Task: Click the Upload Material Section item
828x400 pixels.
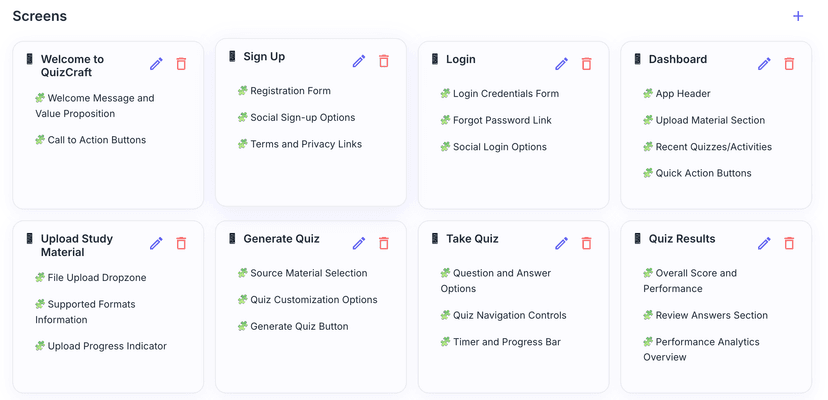Action: click(710, 120)
